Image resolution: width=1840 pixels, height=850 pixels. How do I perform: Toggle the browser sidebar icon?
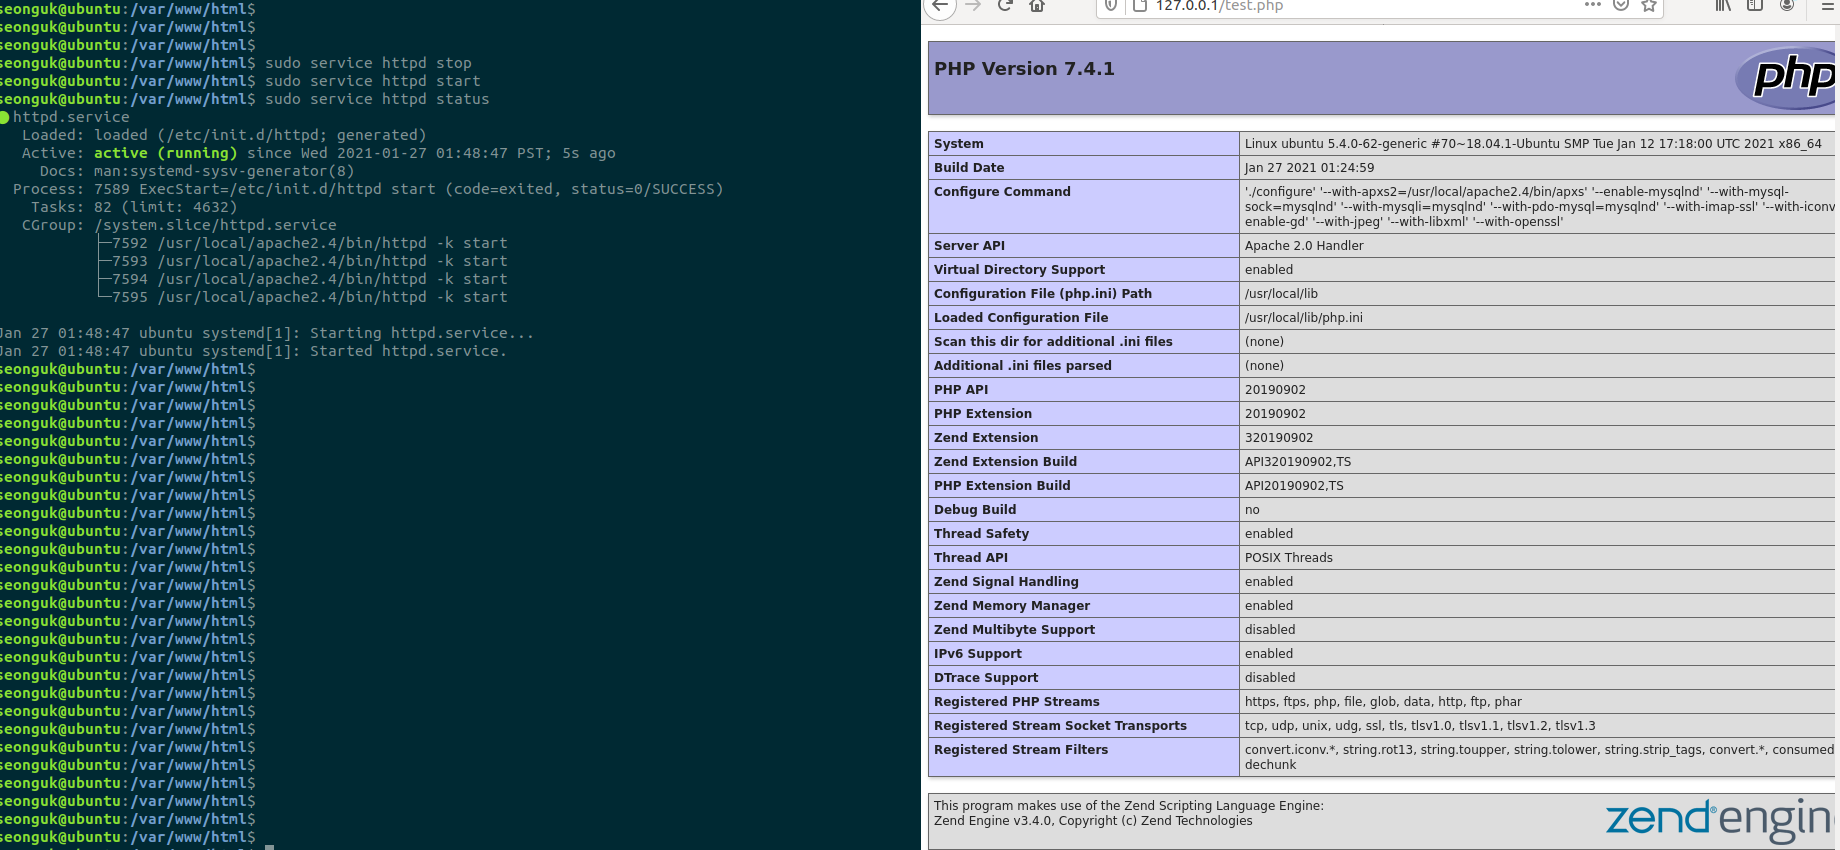(x=1755, y=6)
